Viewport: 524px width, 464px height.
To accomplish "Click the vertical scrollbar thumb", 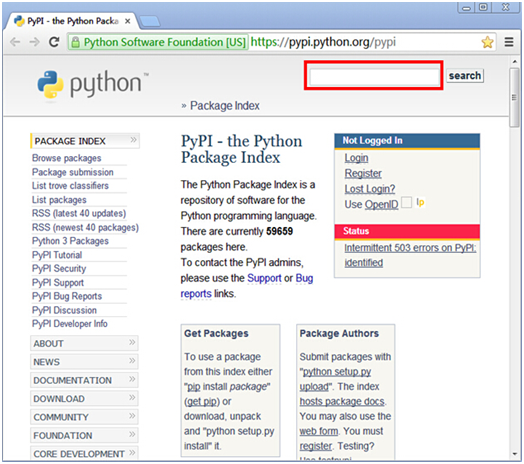I will point(514,97).
